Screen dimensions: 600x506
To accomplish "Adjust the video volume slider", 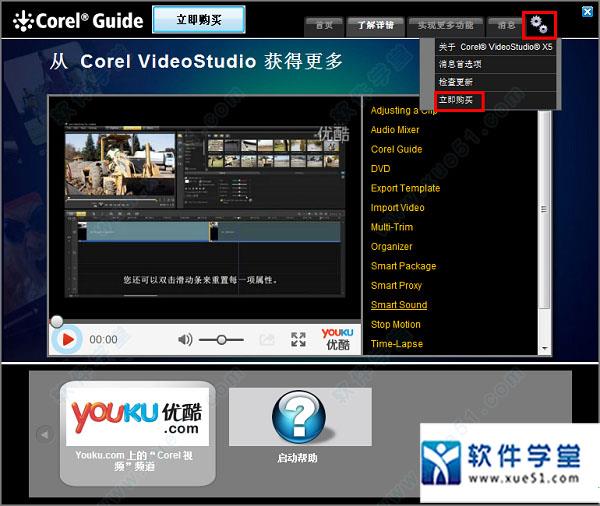I will (221, 340).
